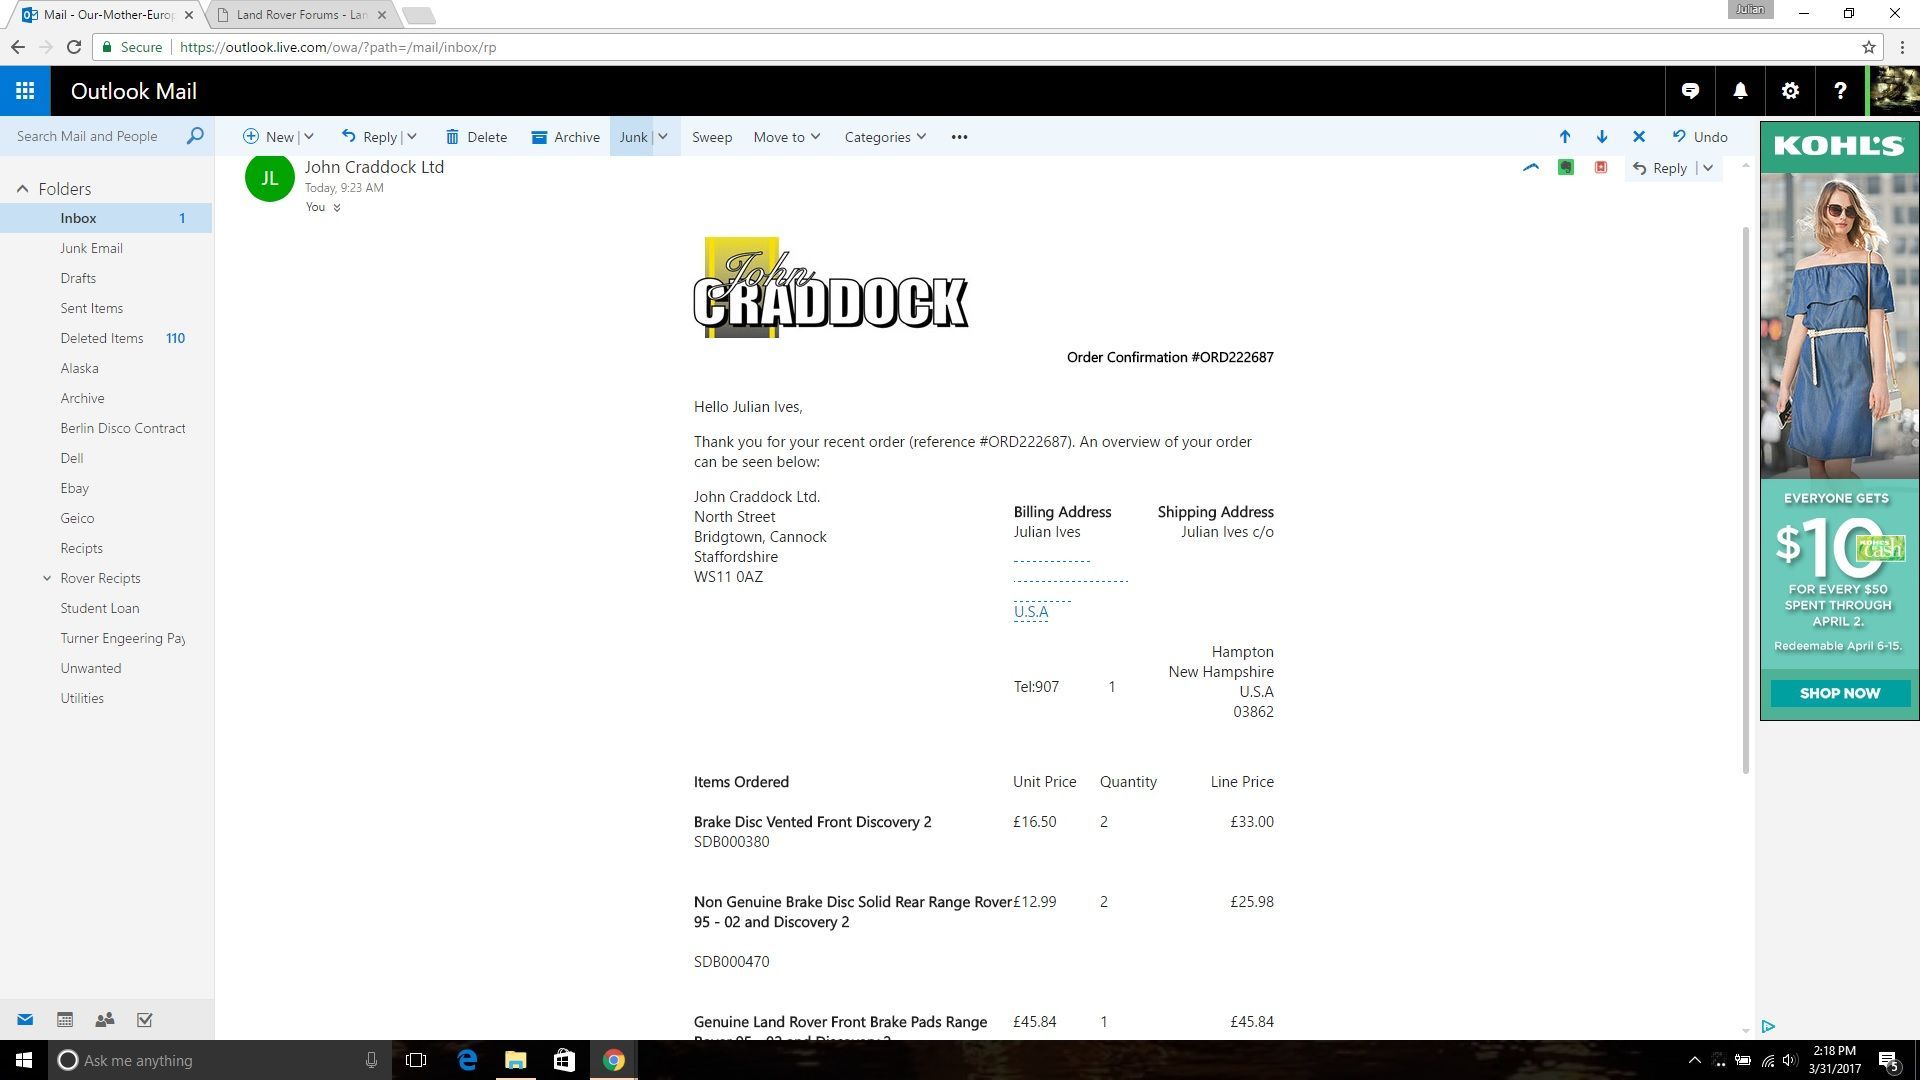
Task: Open the People icon in bottom navigation
Action: (x=104, y=1020)
